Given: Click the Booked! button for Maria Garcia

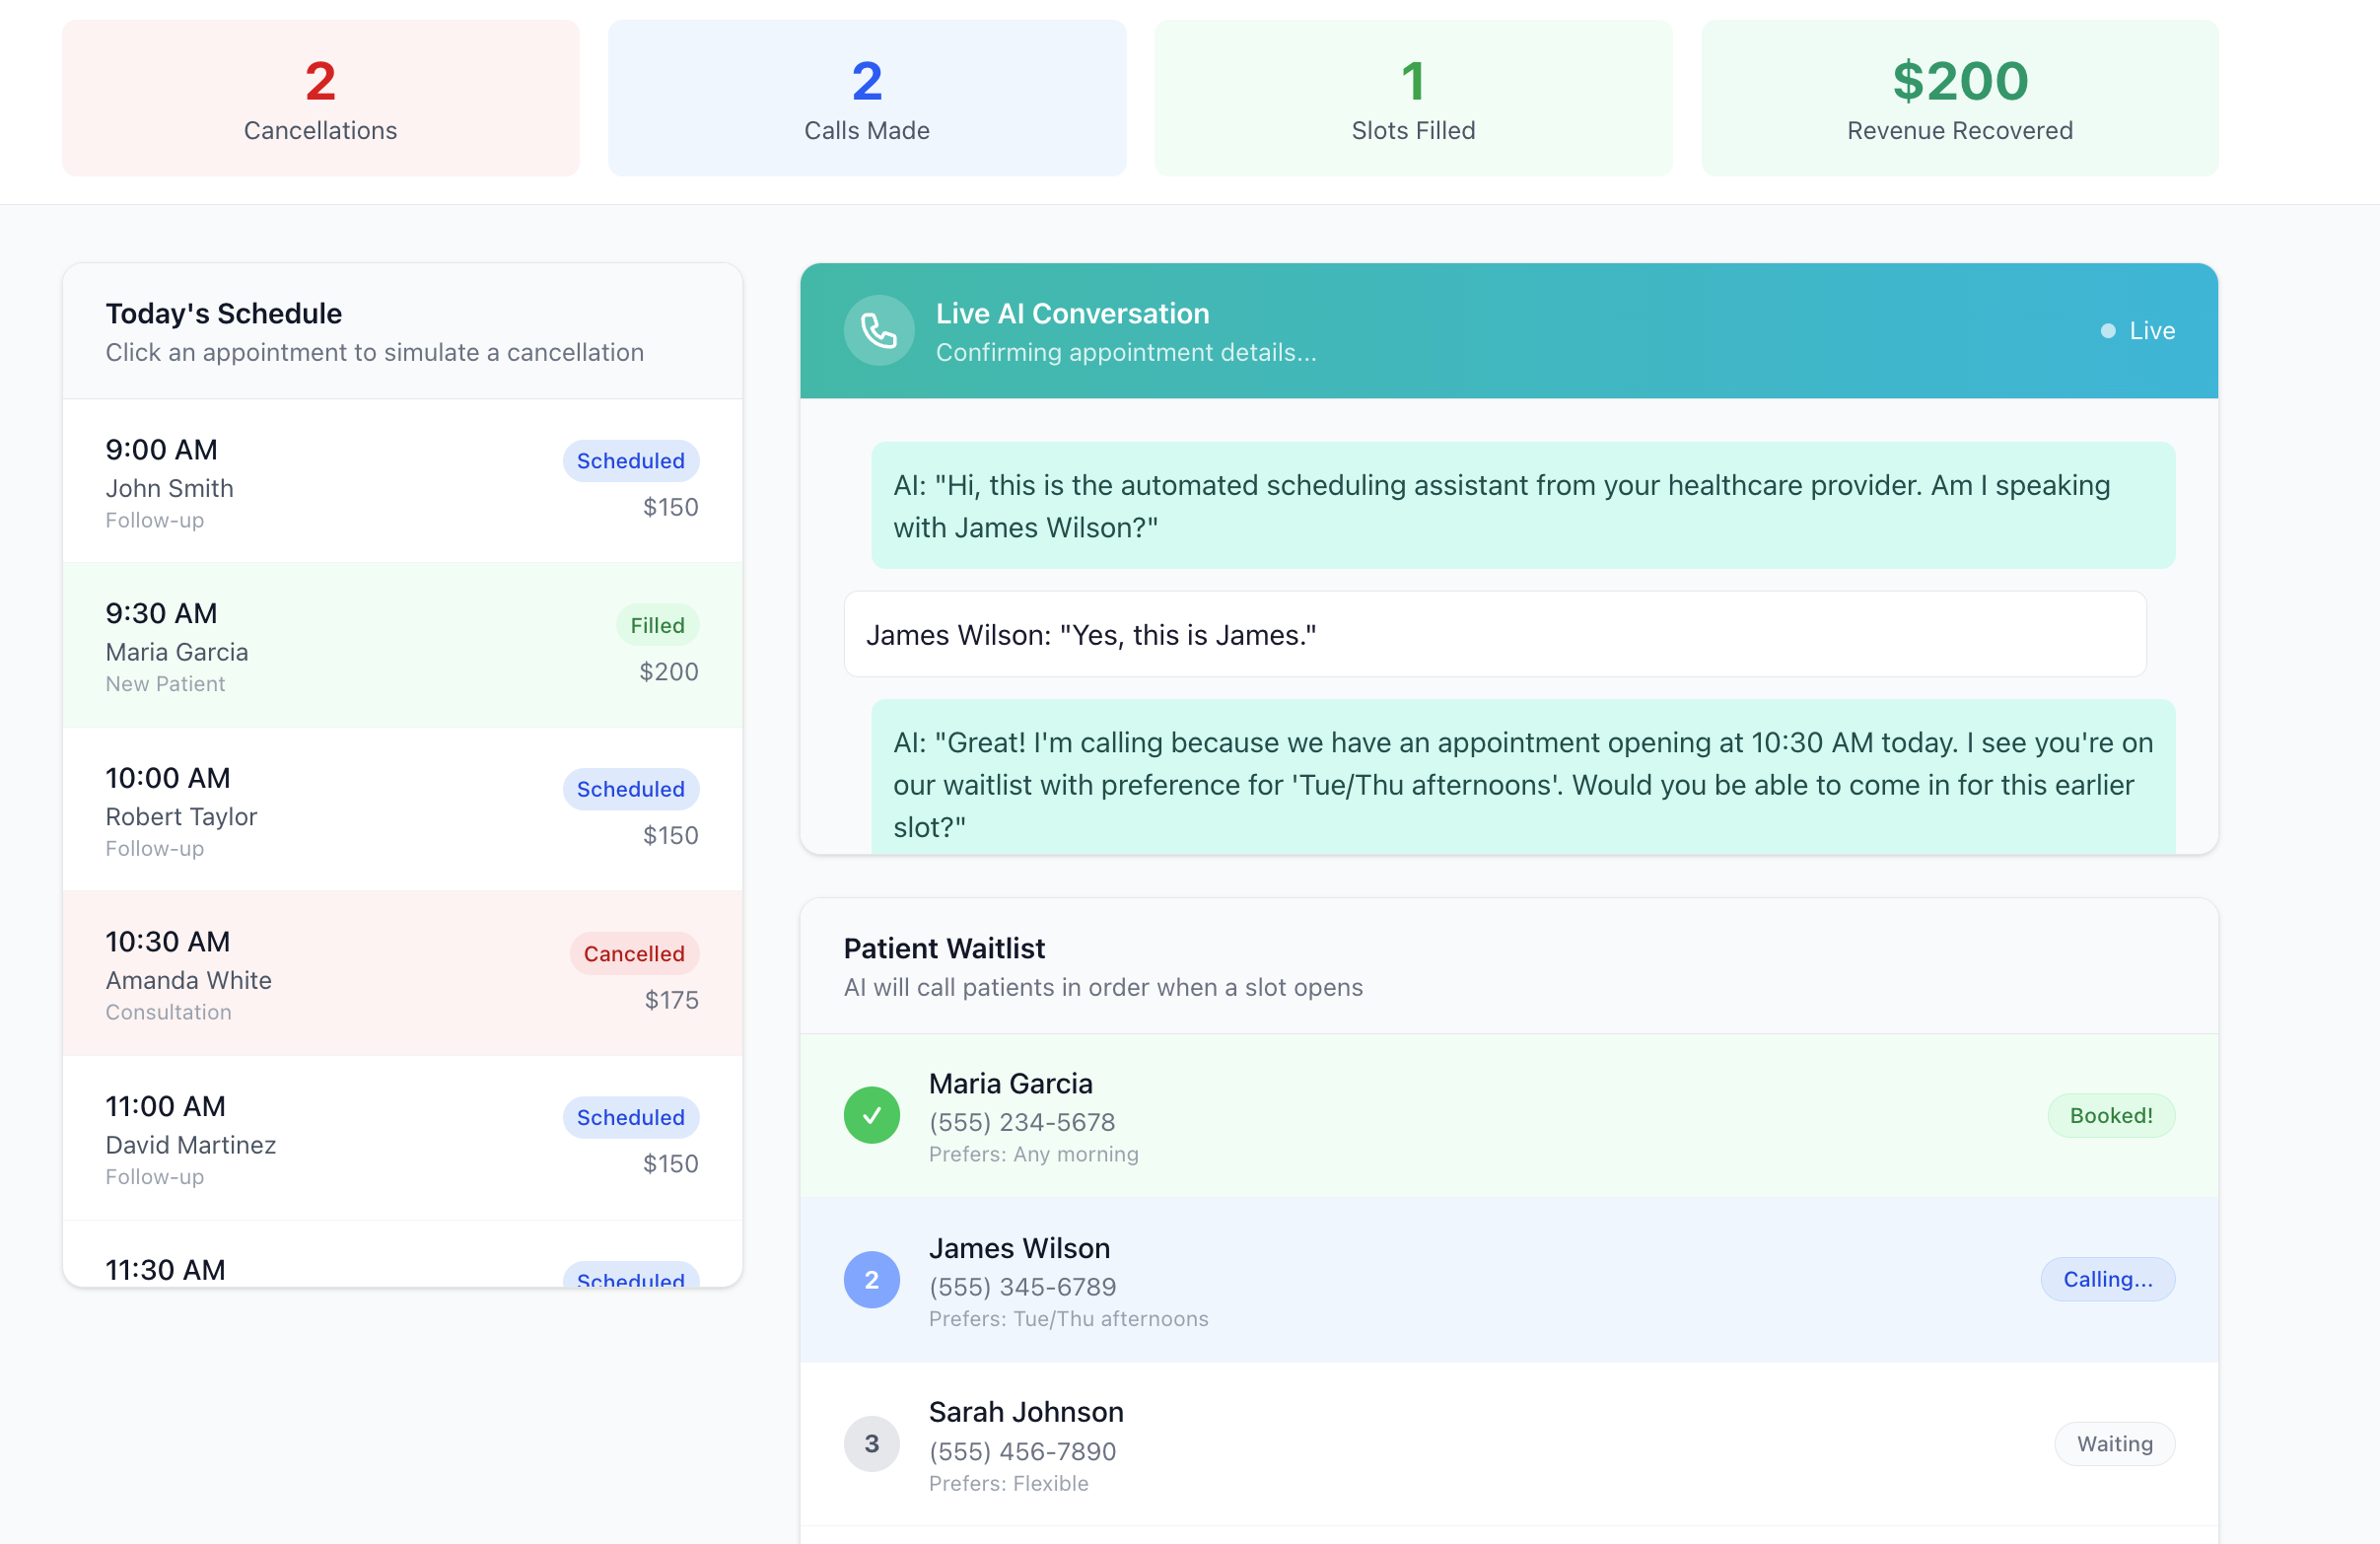Looking at the screenshot, I should pyautogui.click(x=2111, y=1115).
